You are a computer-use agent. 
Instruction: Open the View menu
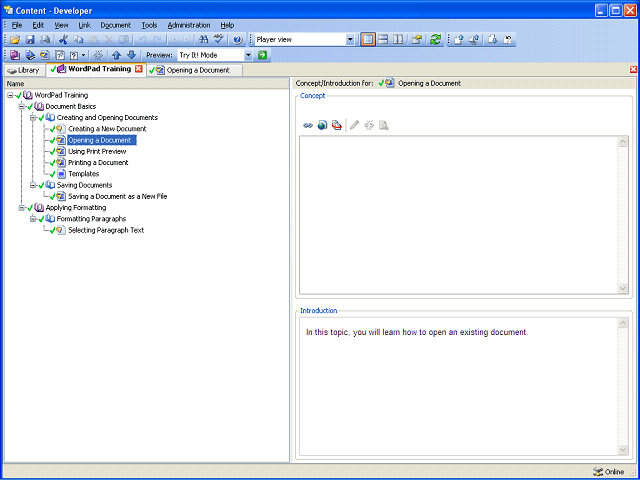(x=61, y=25)
